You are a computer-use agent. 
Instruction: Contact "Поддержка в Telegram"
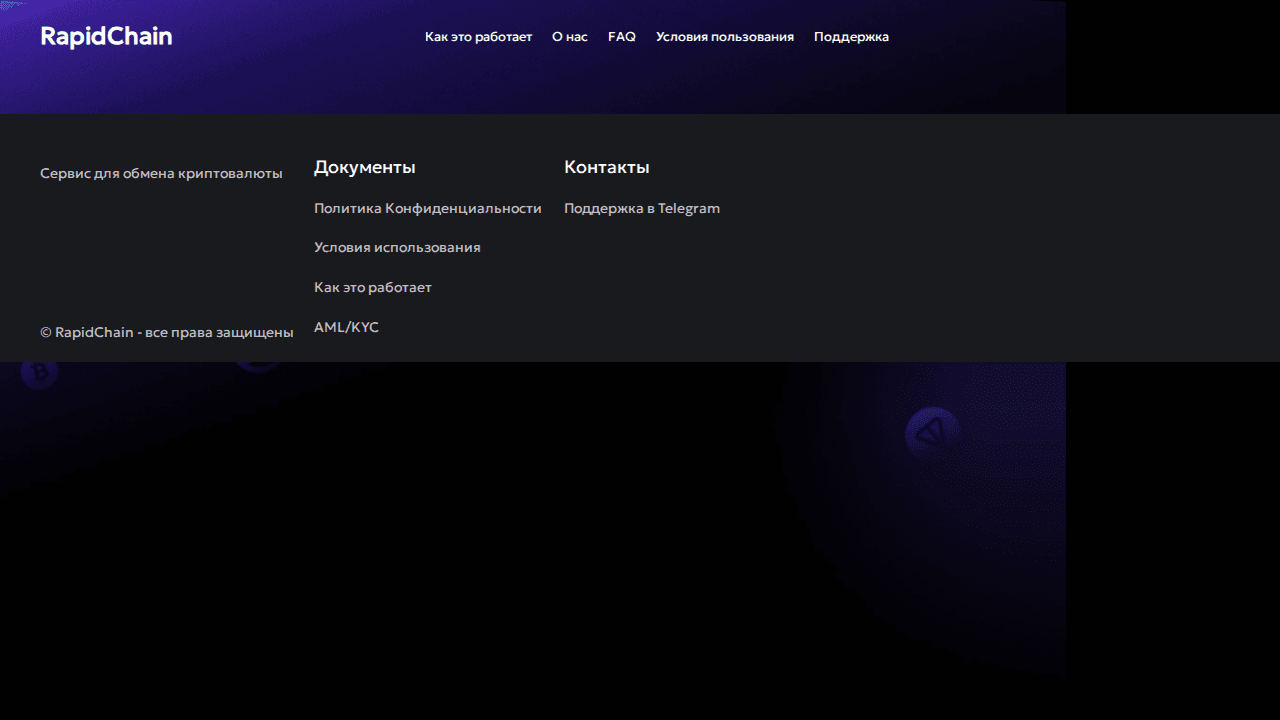pos(641,209)
